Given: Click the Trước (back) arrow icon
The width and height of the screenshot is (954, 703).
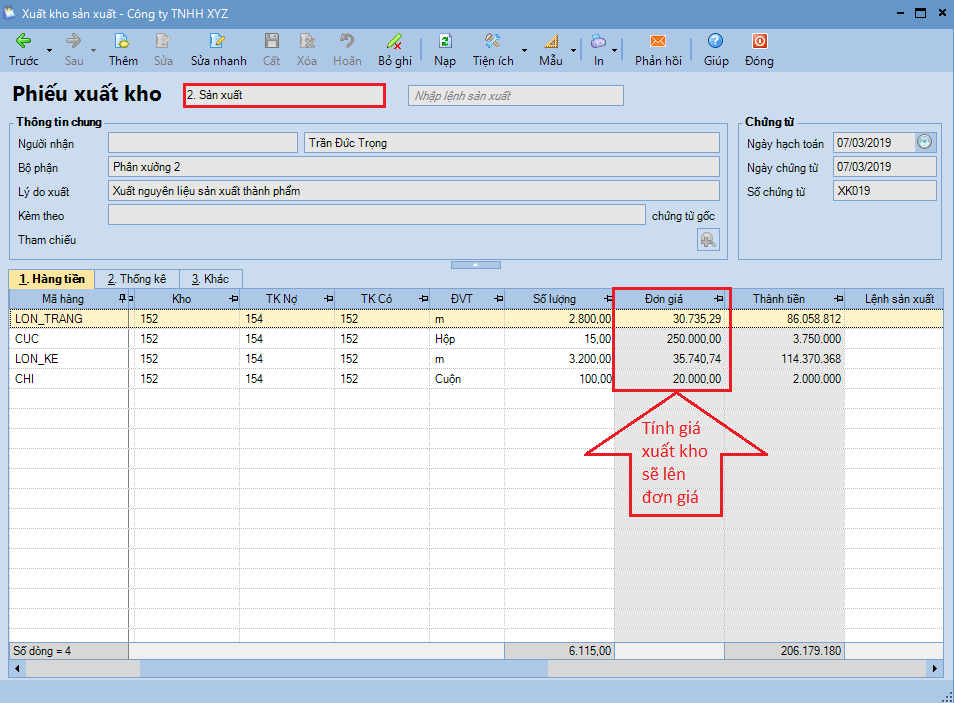Looking at the screenshot, I should tap(23, 42).
